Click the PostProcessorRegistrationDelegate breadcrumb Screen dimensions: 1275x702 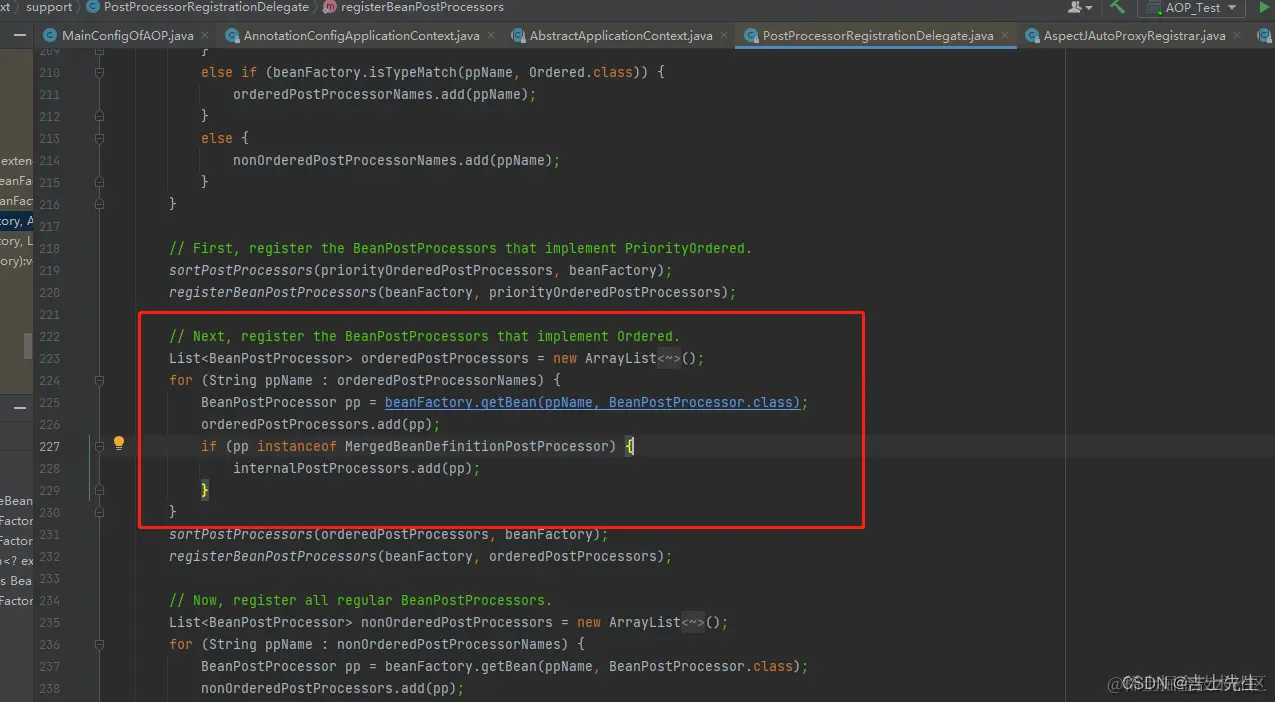coord(206,7)
